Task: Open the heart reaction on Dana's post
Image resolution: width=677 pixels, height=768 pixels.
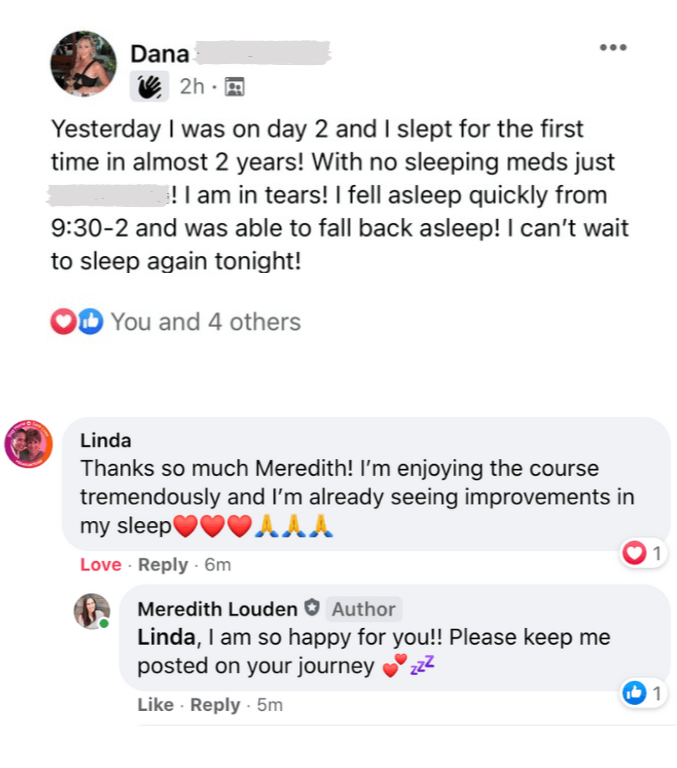Action: tap(63, 322)
